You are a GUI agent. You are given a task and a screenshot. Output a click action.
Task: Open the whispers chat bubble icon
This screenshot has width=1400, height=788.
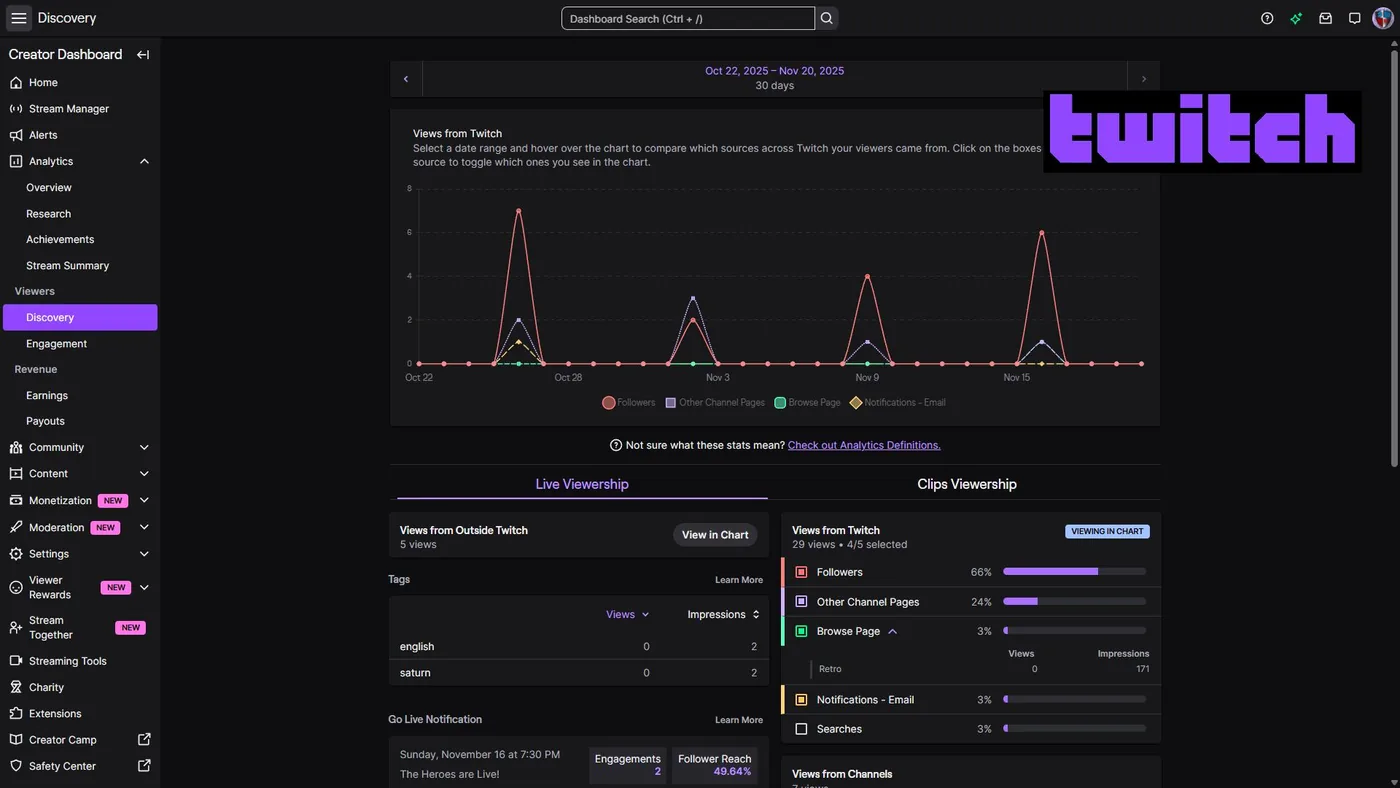(x=1355, y=18)
